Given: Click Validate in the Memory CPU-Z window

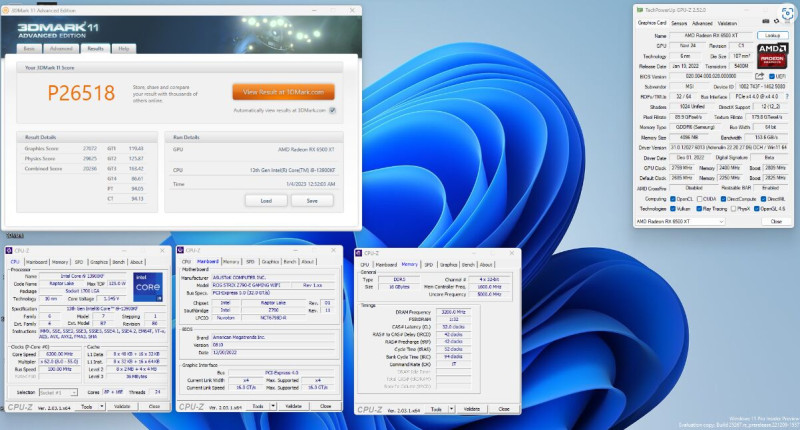Looking at the screenshot, I should click(x=471, y=409).
